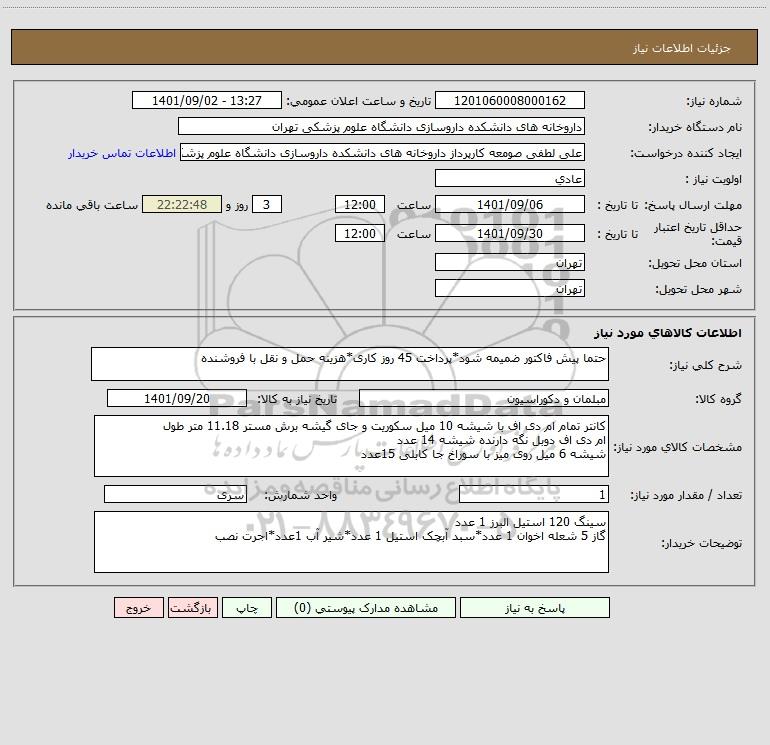
Task: Click the response deadline time field 12:00
Action: (359, 204)
